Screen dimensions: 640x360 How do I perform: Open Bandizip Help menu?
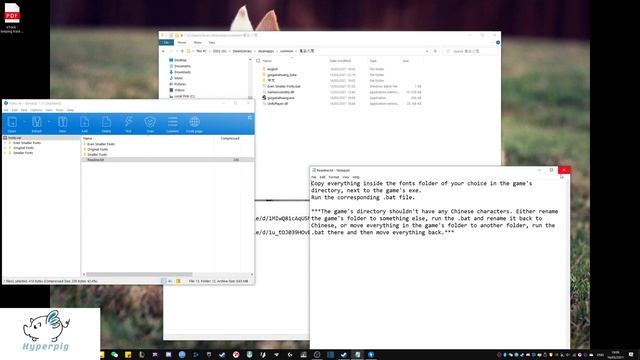70,110
